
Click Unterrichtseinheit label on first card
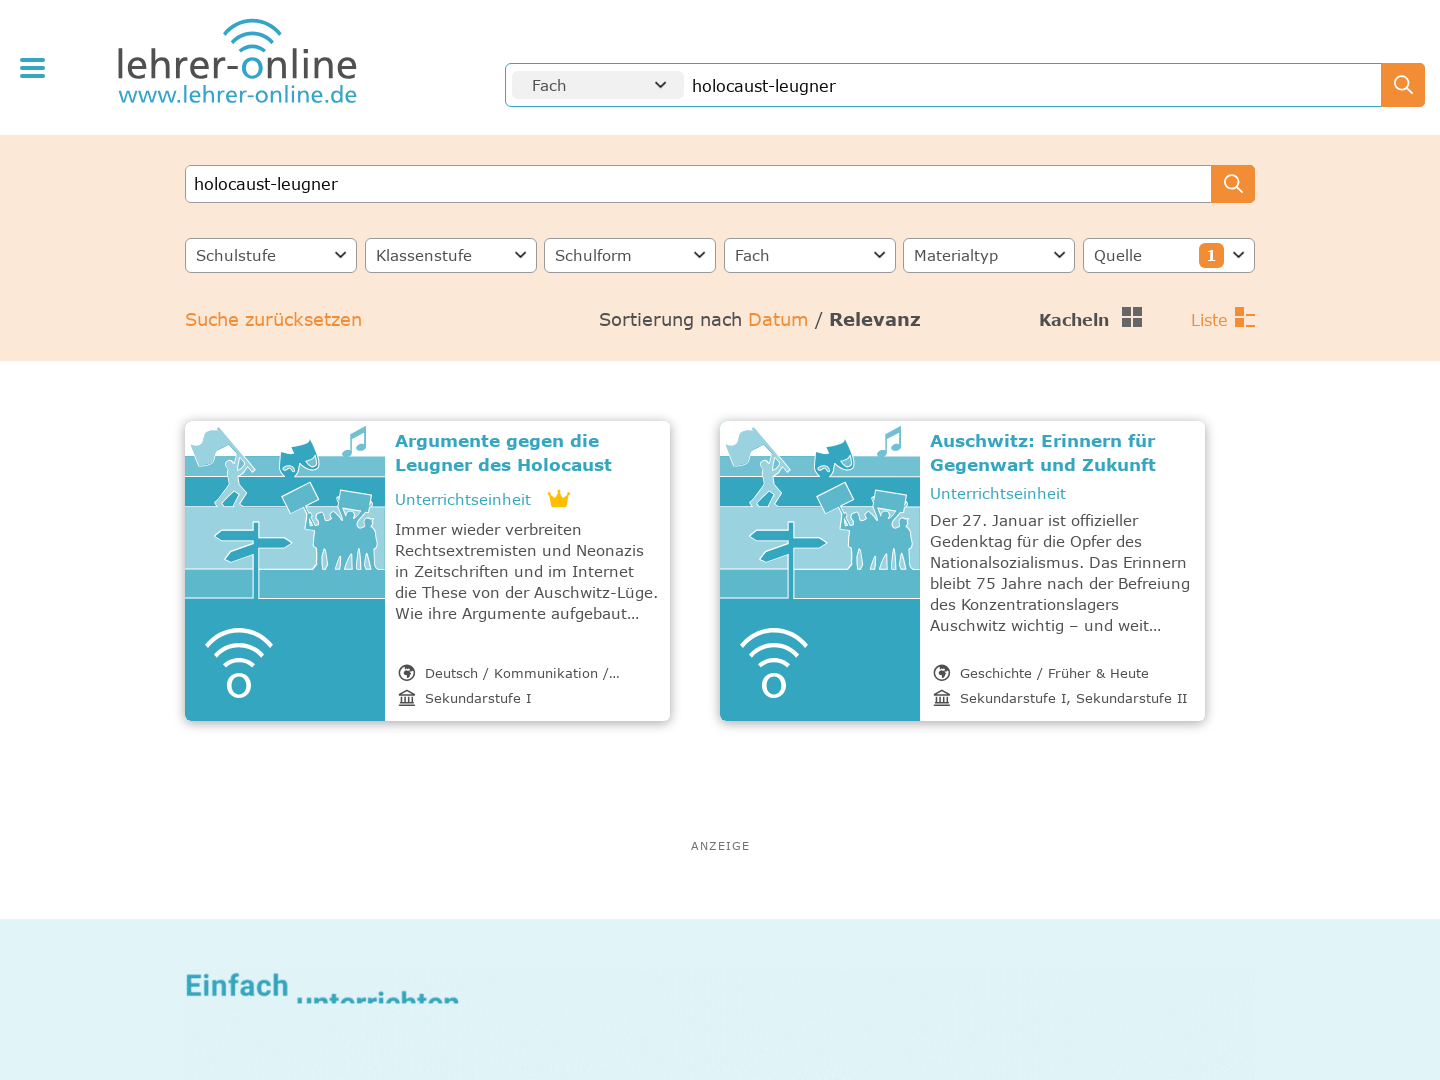tap(463, 499)
